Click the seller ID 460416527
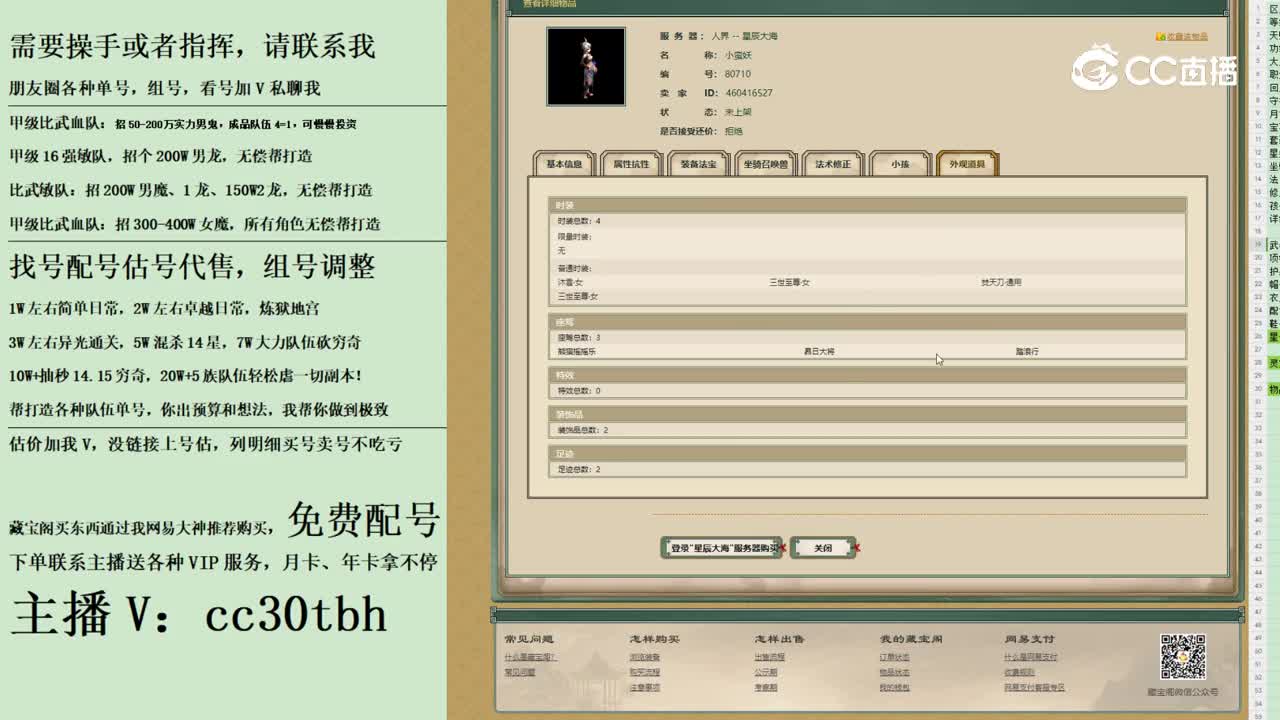This screenshot has height=720, width=1280. pos(749,93)
